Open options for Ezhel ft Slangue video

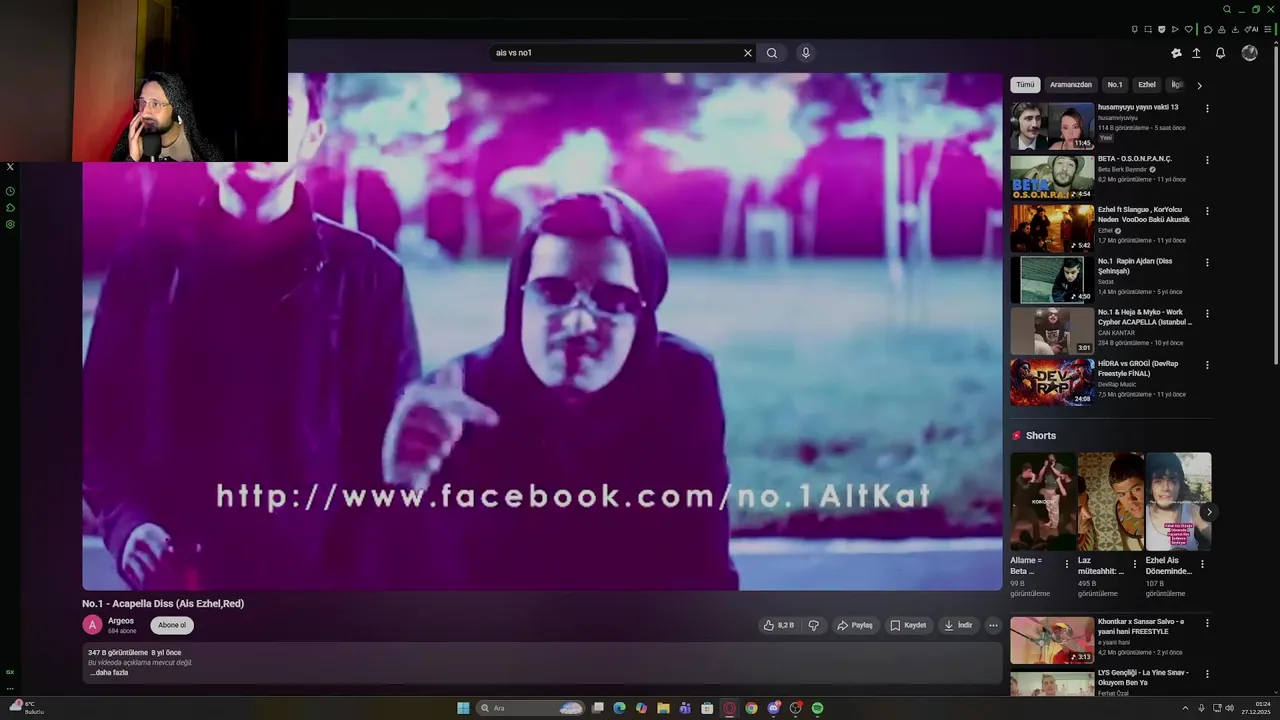pyautogui.click(x=1207, y=211)
